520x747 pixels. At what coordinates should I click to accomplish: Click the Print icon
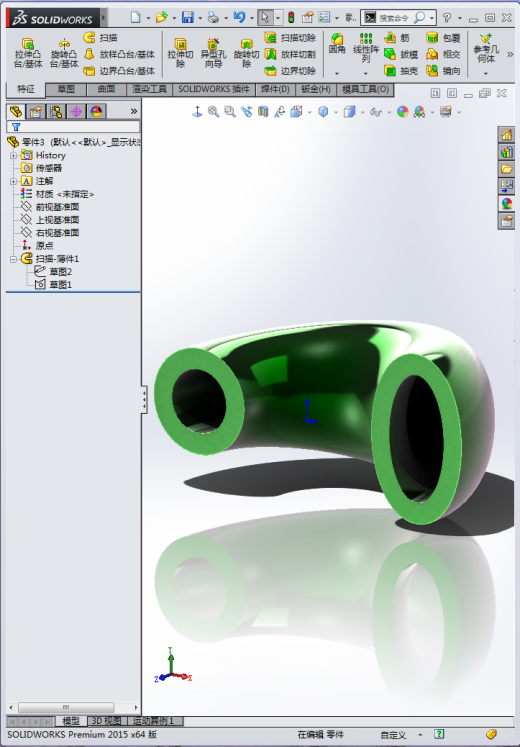[213, 18]
